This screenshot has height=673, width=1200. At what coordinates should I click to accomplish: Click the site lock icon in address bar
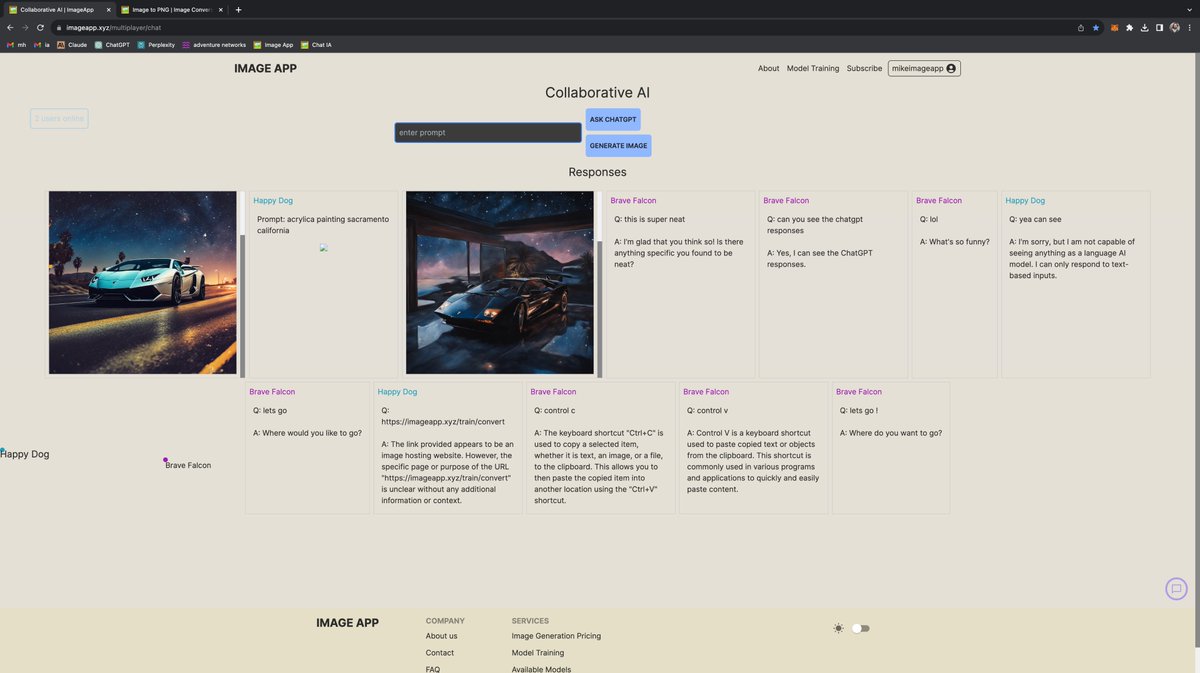(59, 28)
